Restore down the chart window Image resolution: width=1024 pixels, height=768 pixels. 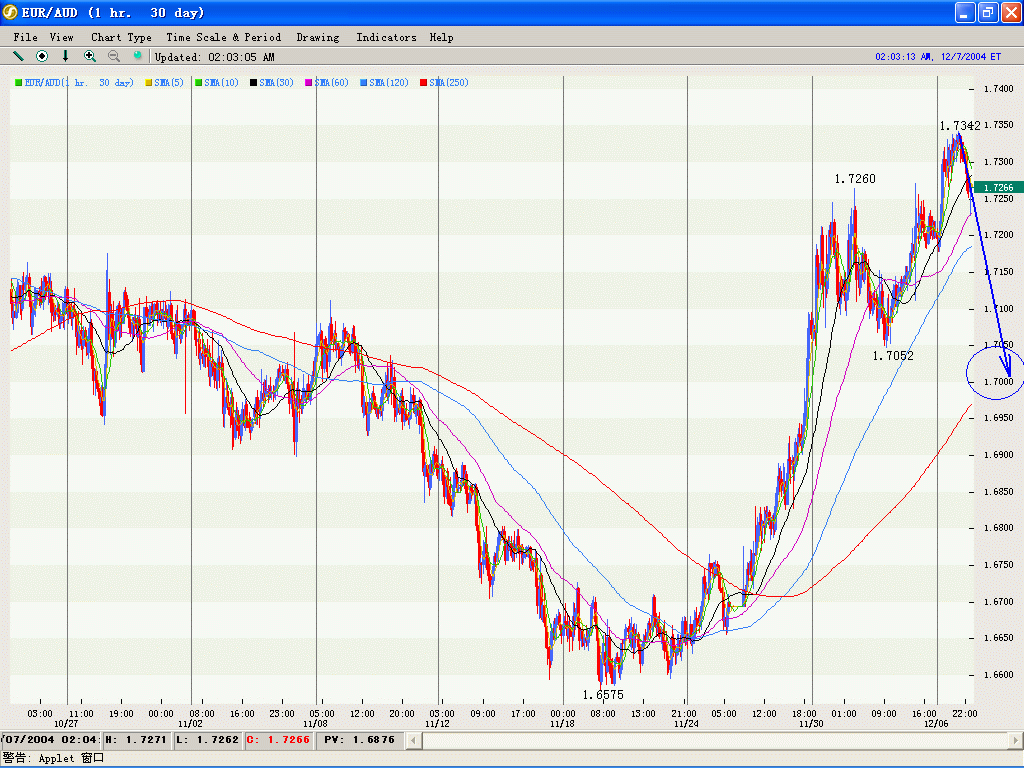[x=987, y=12]
